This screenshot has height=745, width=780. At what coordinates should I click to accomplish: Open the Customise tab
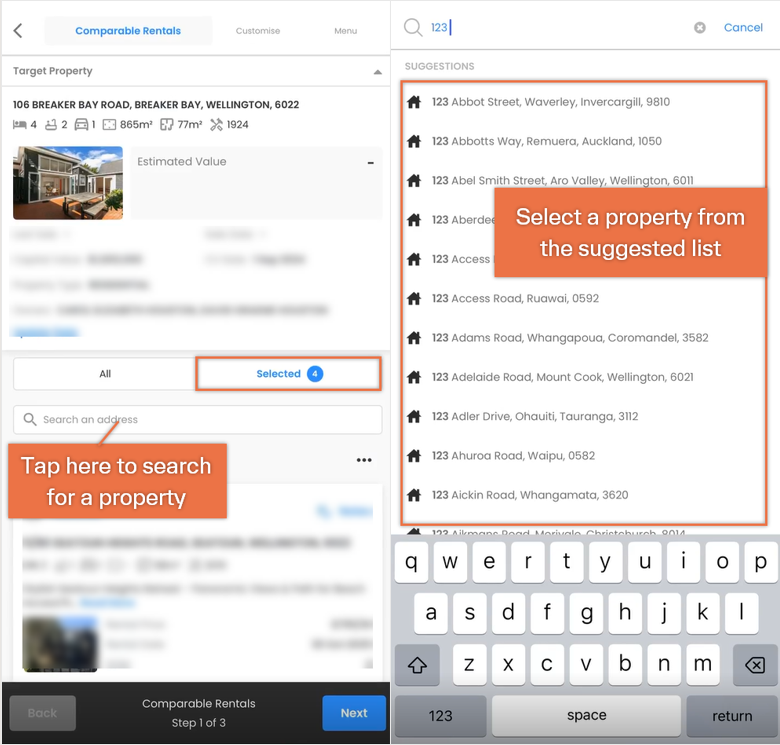click(258, 31)
